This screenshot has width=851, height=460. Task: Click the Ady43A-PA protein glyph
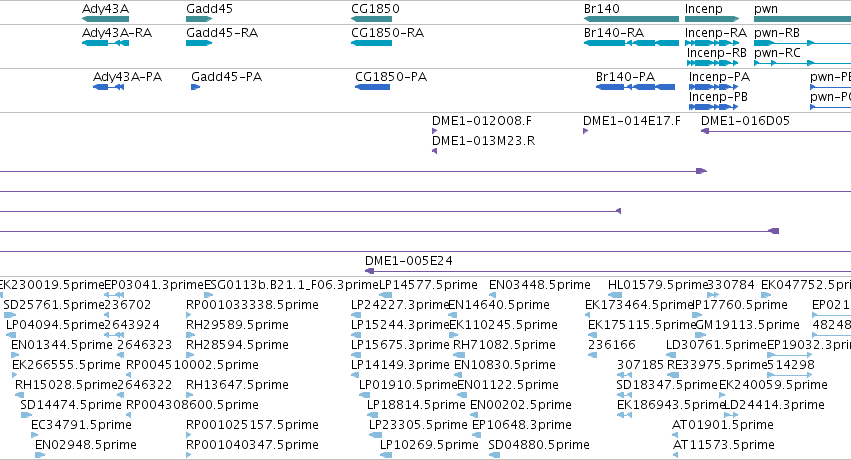click(109, 87)
